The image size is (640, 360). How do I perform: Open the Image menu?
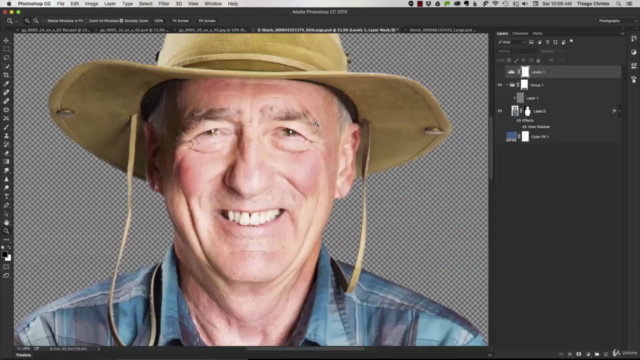point(91,4)
